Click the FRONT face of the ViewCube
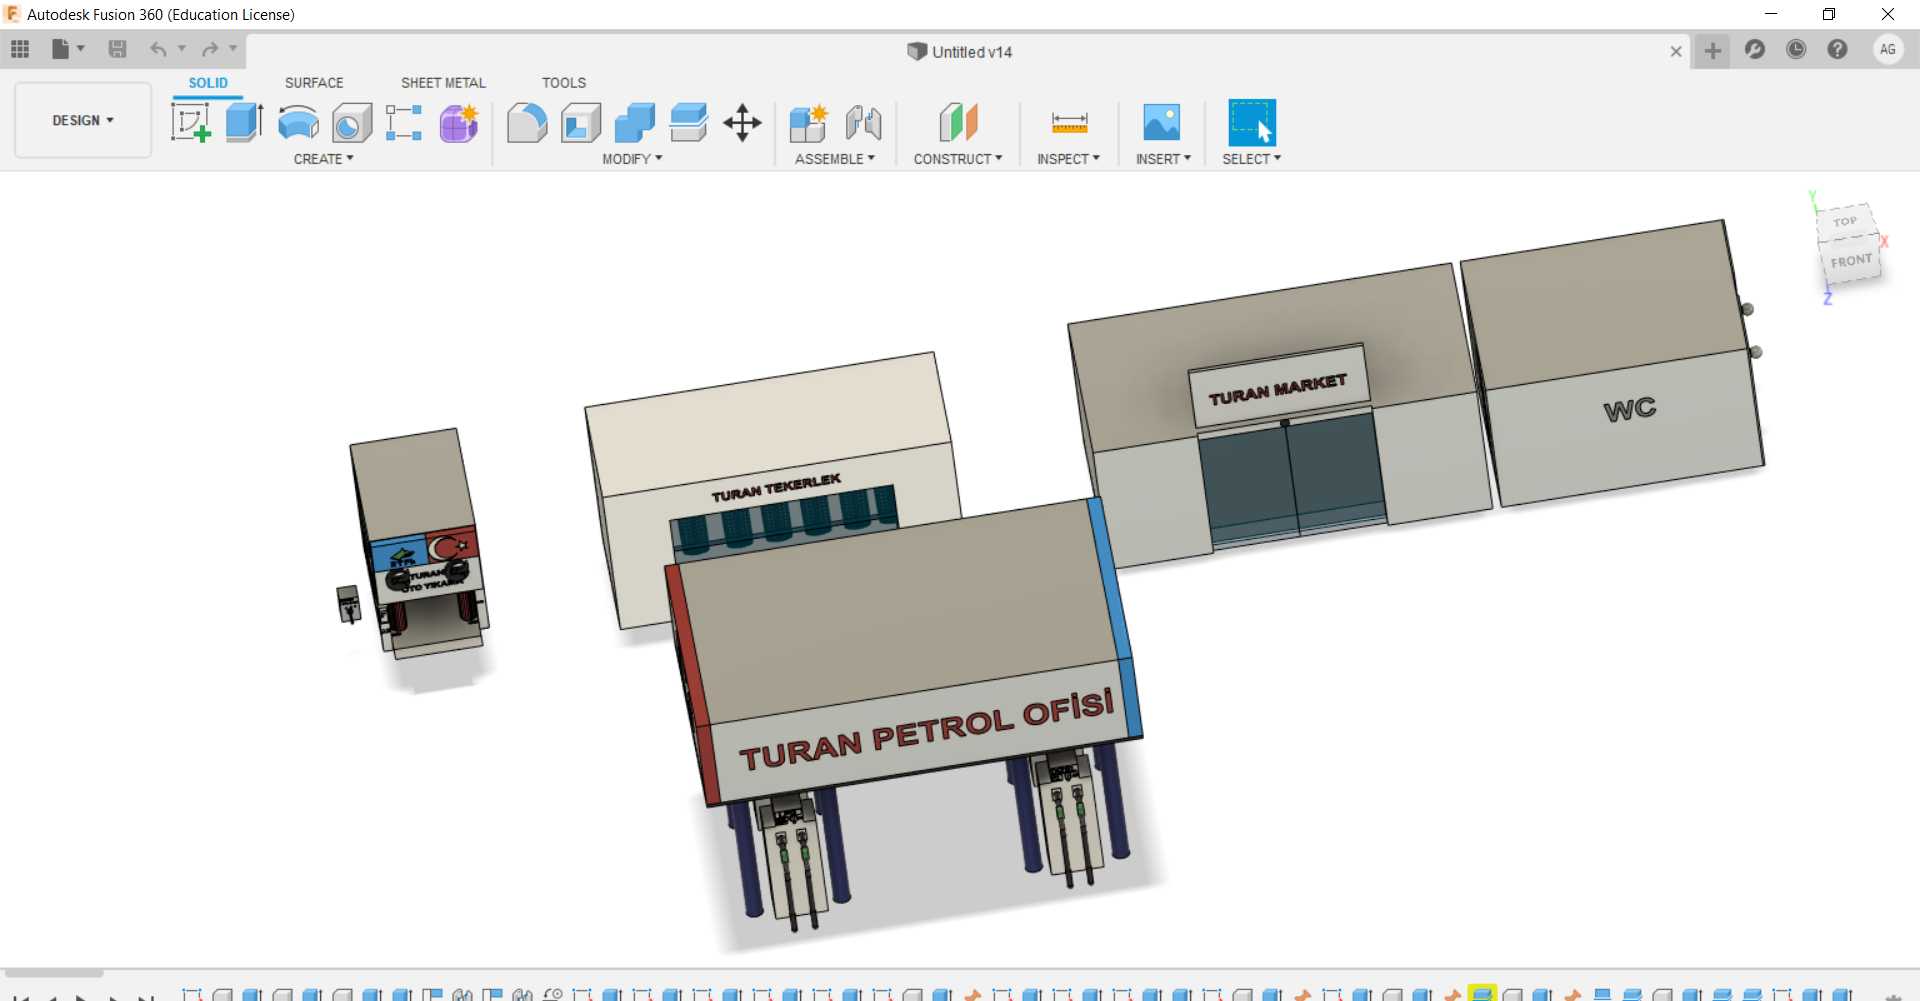This screenshot has width=1920, height=1001. (x=1851, y=261)
